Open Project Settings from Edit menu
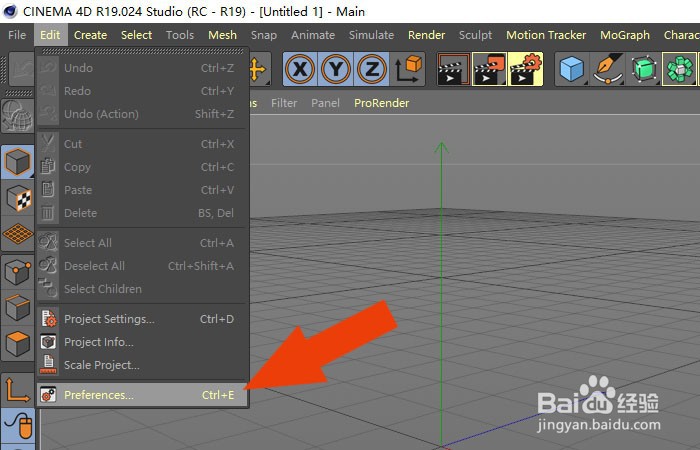Viewport: 700px width, 450px height. click(142, 319)
